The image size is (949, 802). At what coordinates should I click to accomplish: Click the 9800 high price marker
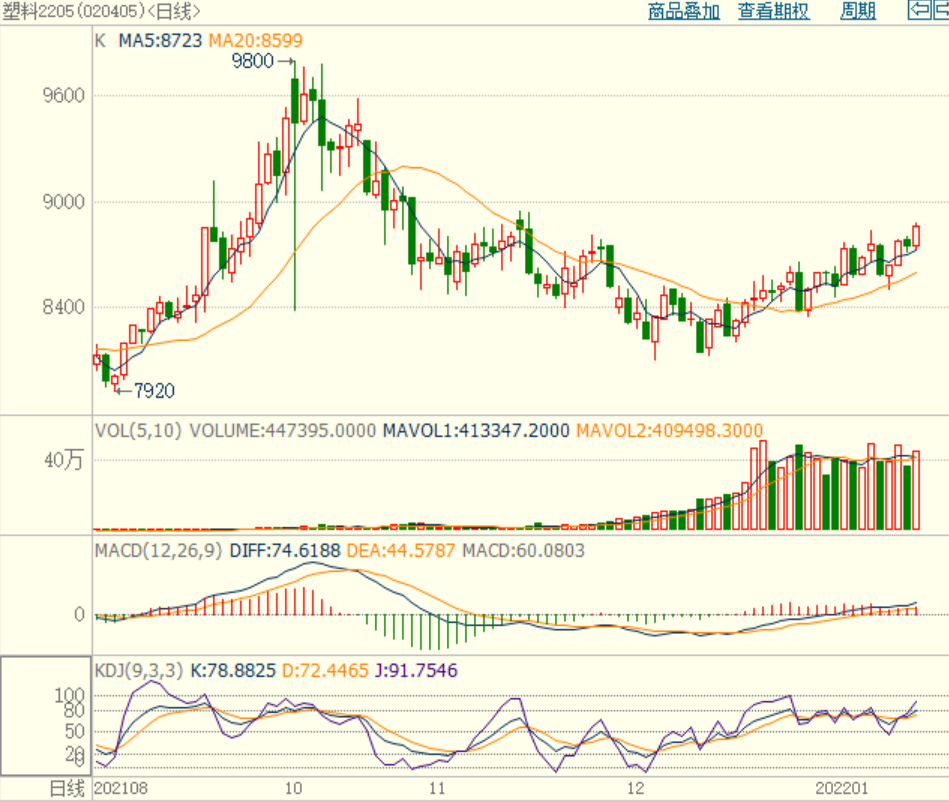click(252, 62)
